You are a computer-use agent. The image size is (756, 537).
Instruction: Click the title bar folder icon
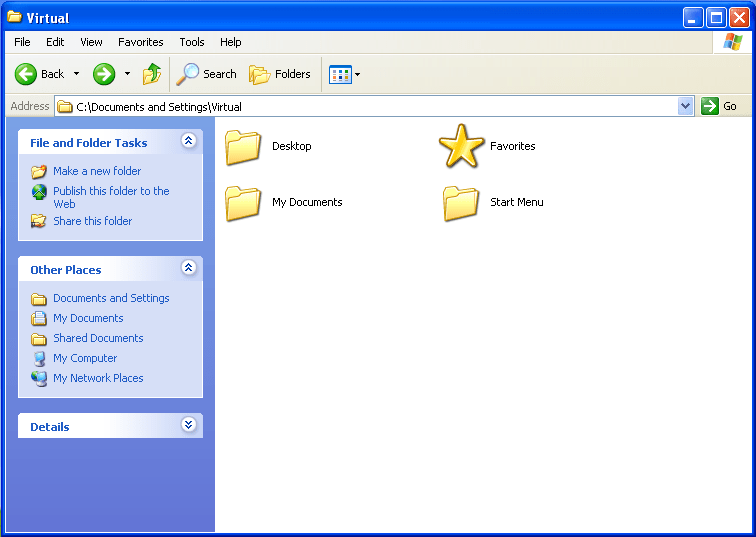[x=14, y=17]
